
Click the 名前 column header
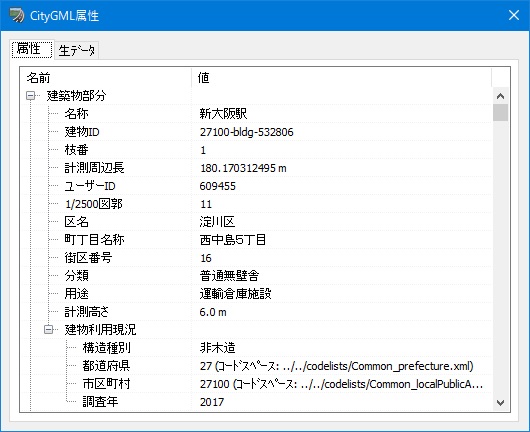106,78
